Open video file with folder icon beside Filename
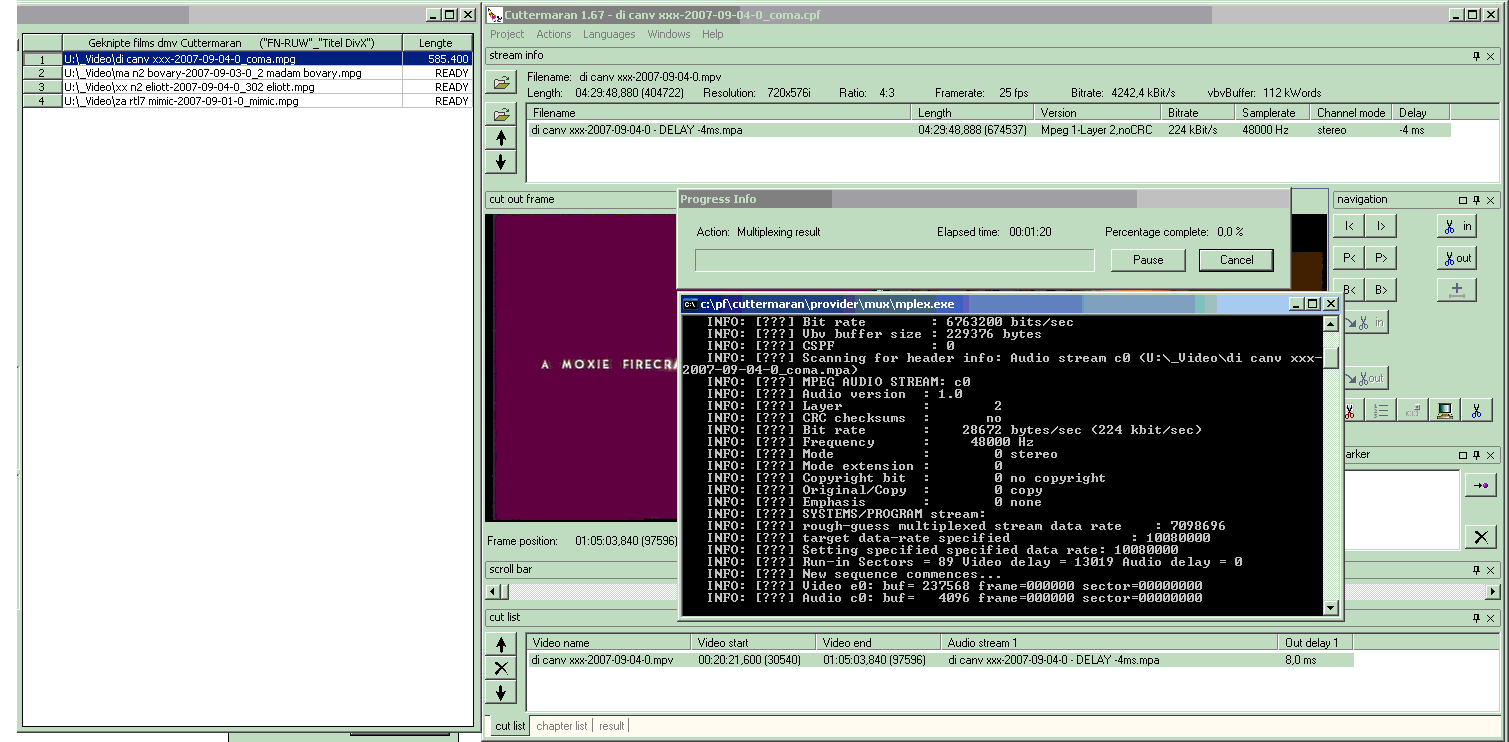This screenshot has width=1509, height=742. [501, 82]
